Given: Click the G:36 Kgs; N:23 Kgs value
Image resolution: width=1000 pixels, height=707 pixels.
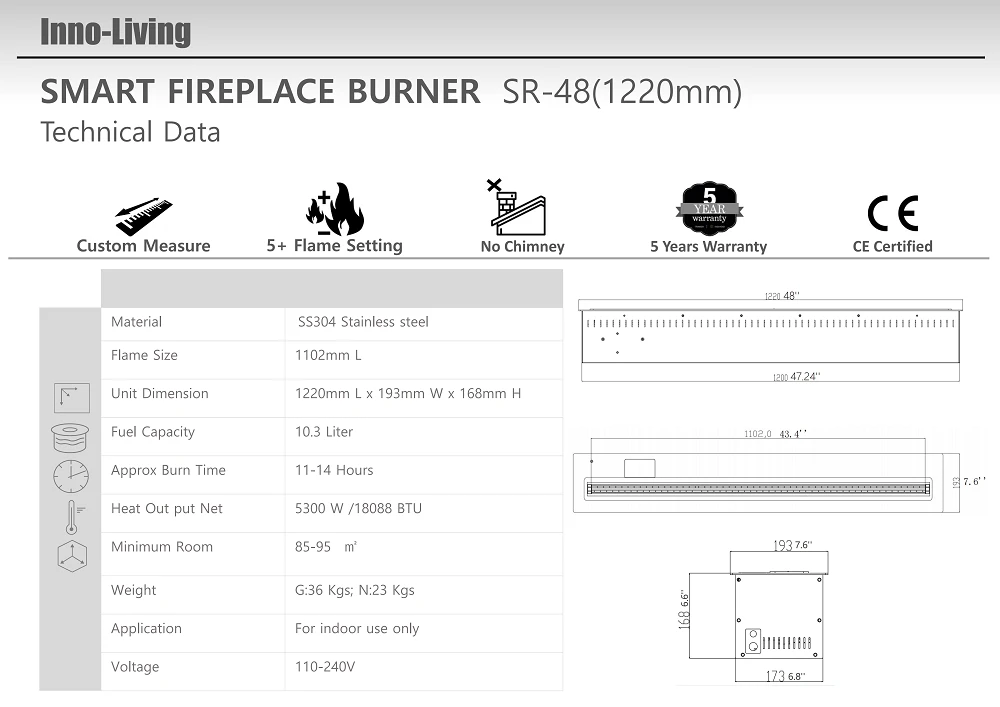Looking at the screenshot, I should 355,590.
